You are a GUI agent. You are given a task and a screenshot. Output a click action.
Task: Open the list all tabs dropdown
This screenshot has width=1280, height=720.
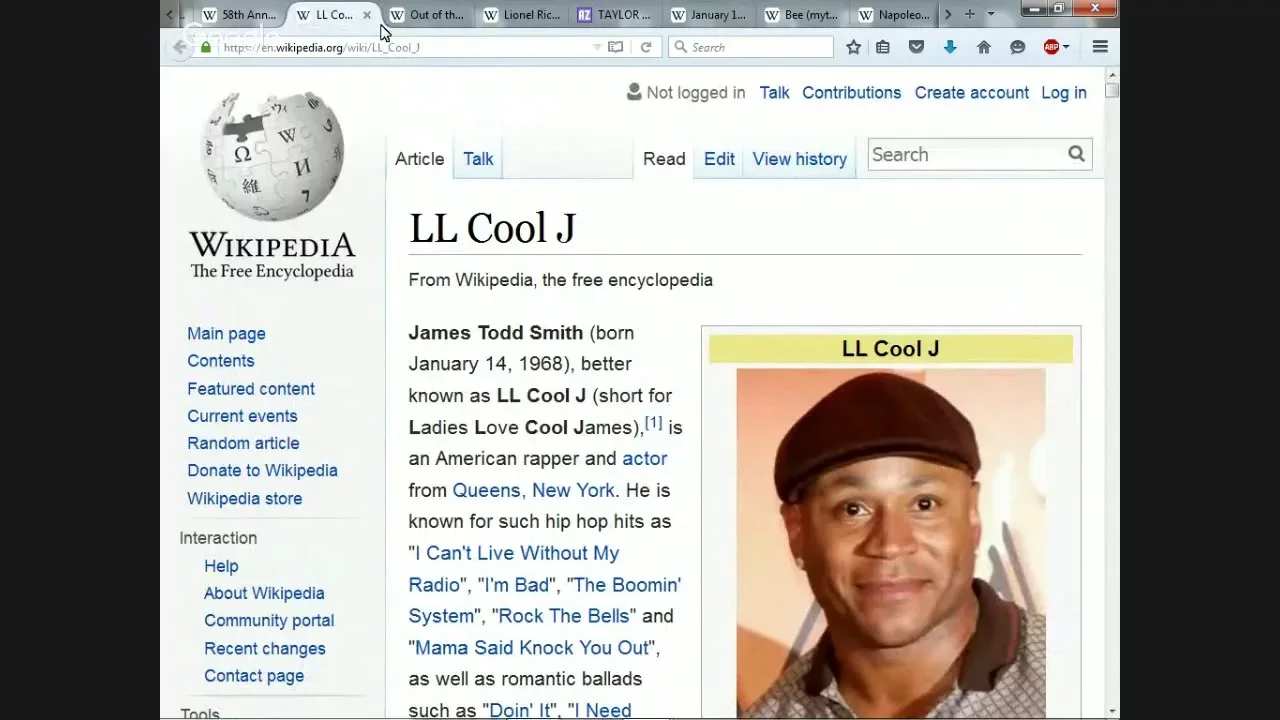[991, 14]
